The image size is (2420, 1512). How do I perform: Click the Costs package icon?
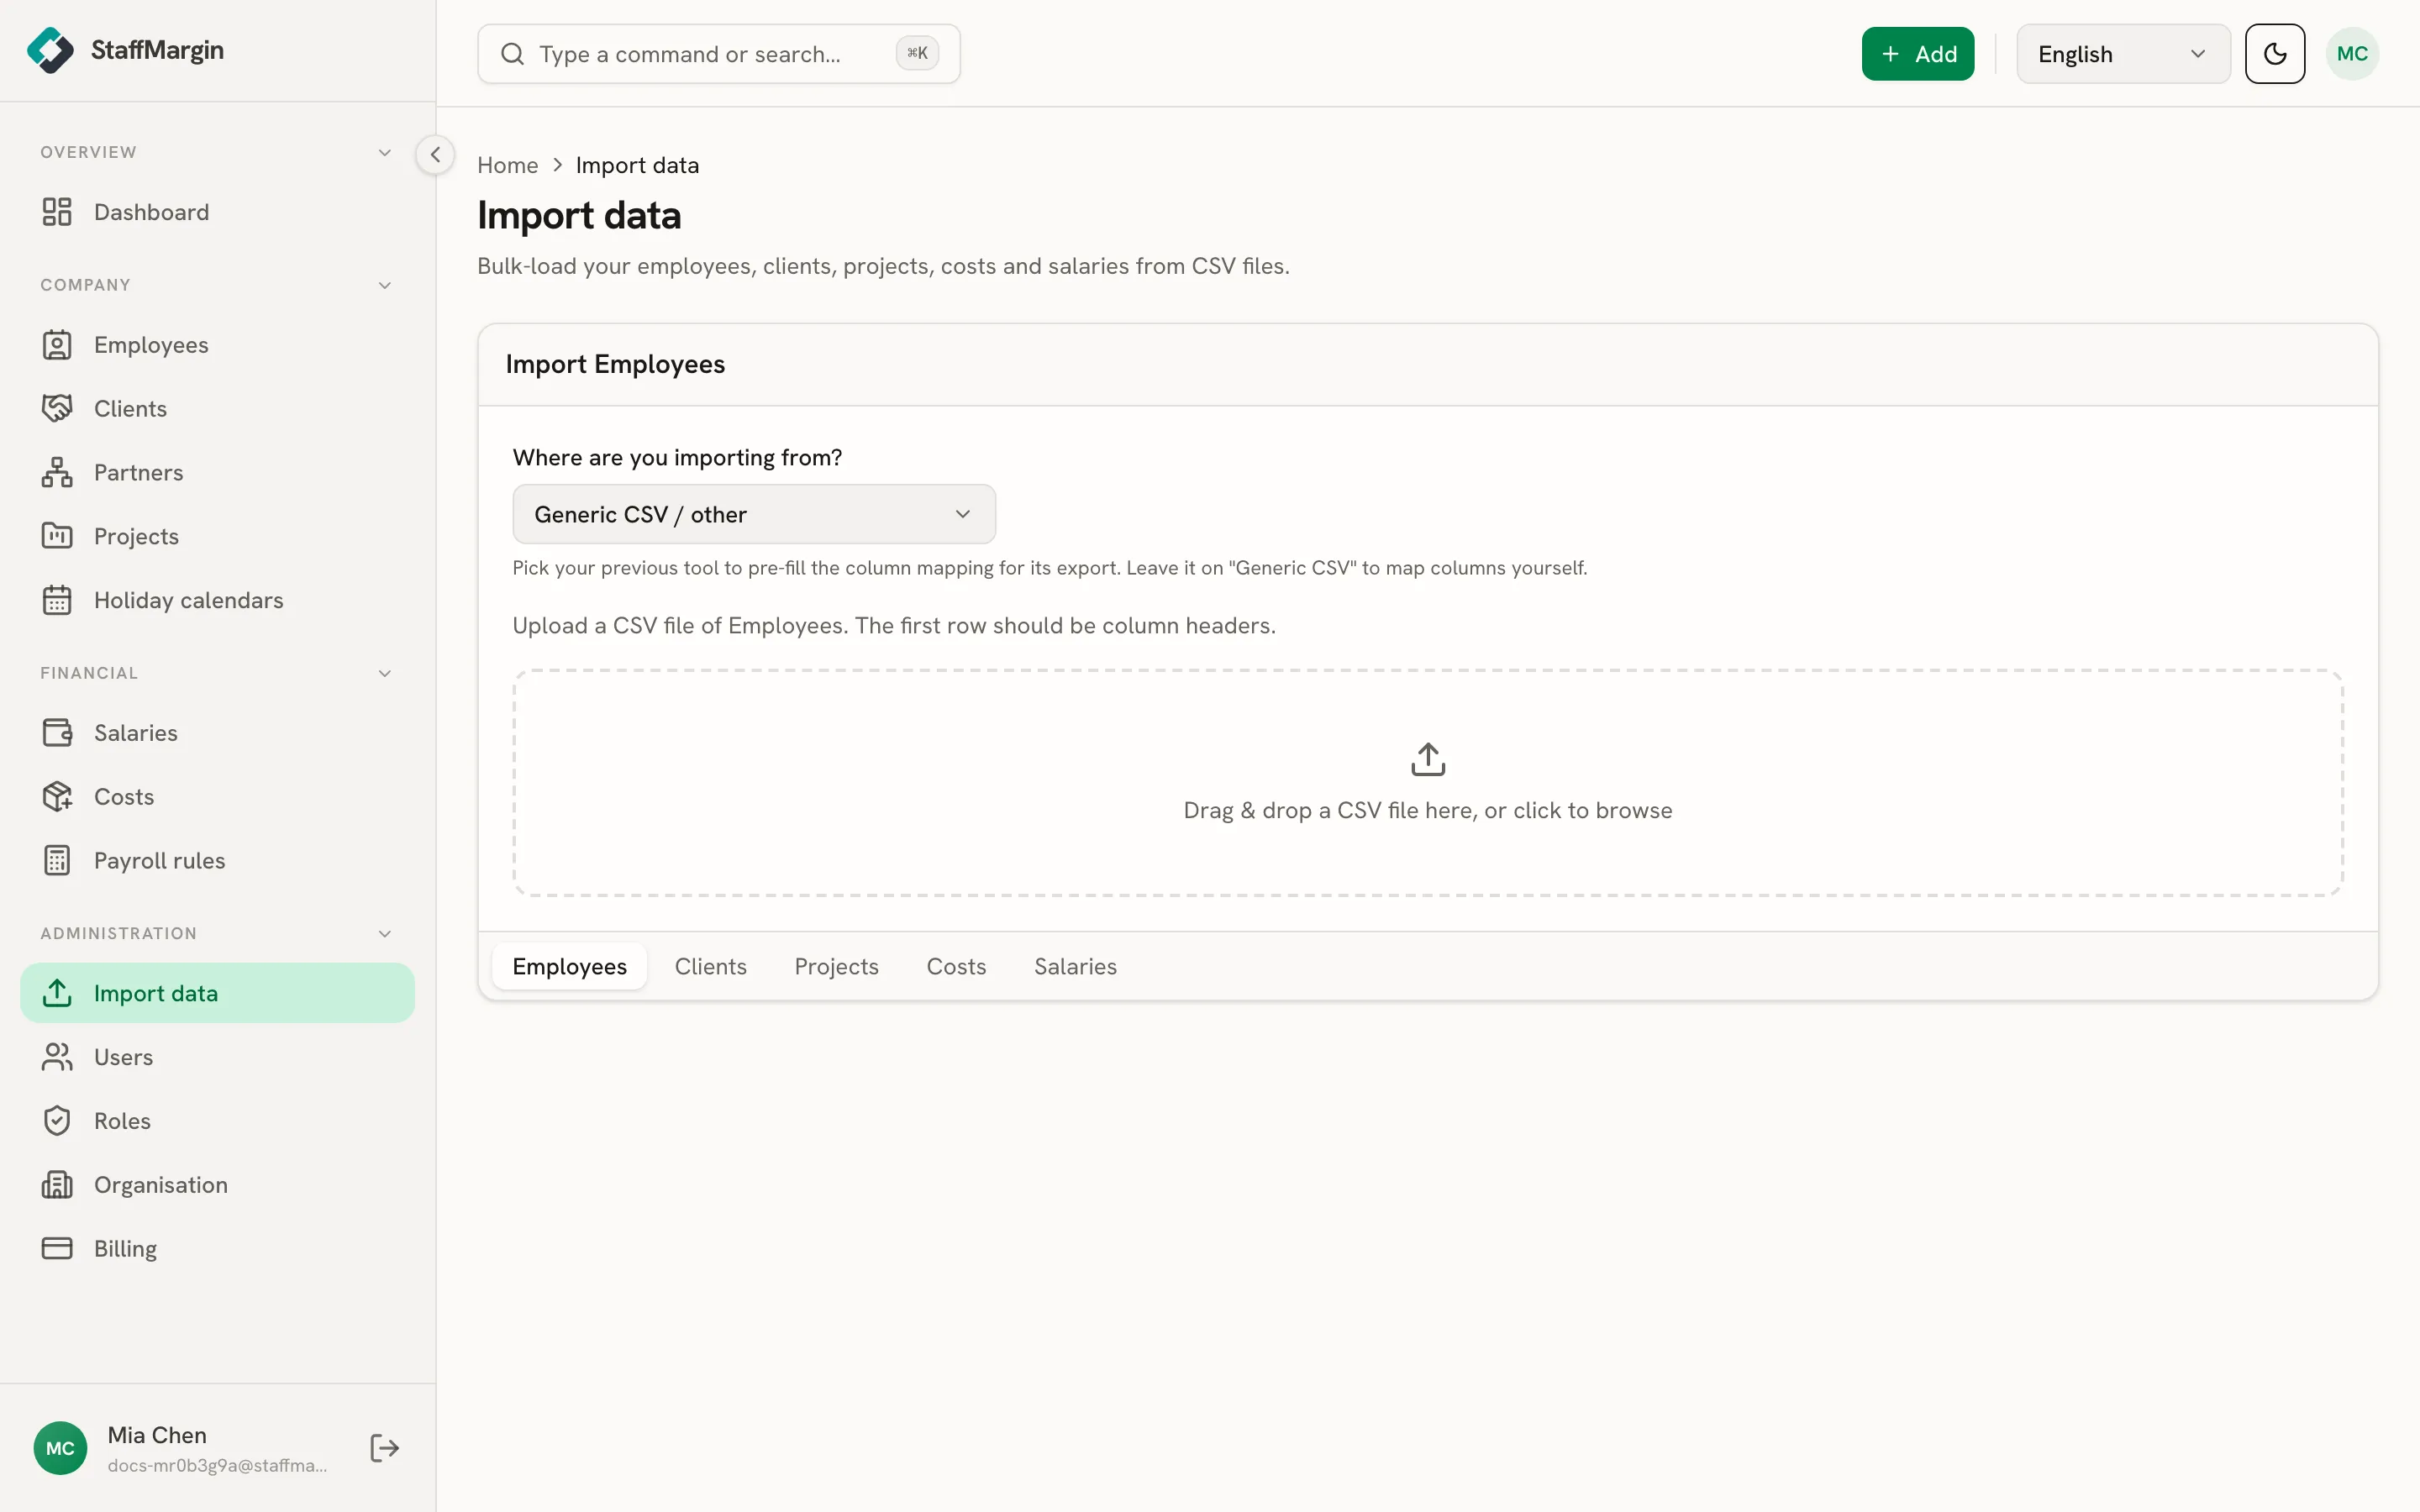[57, 797]
